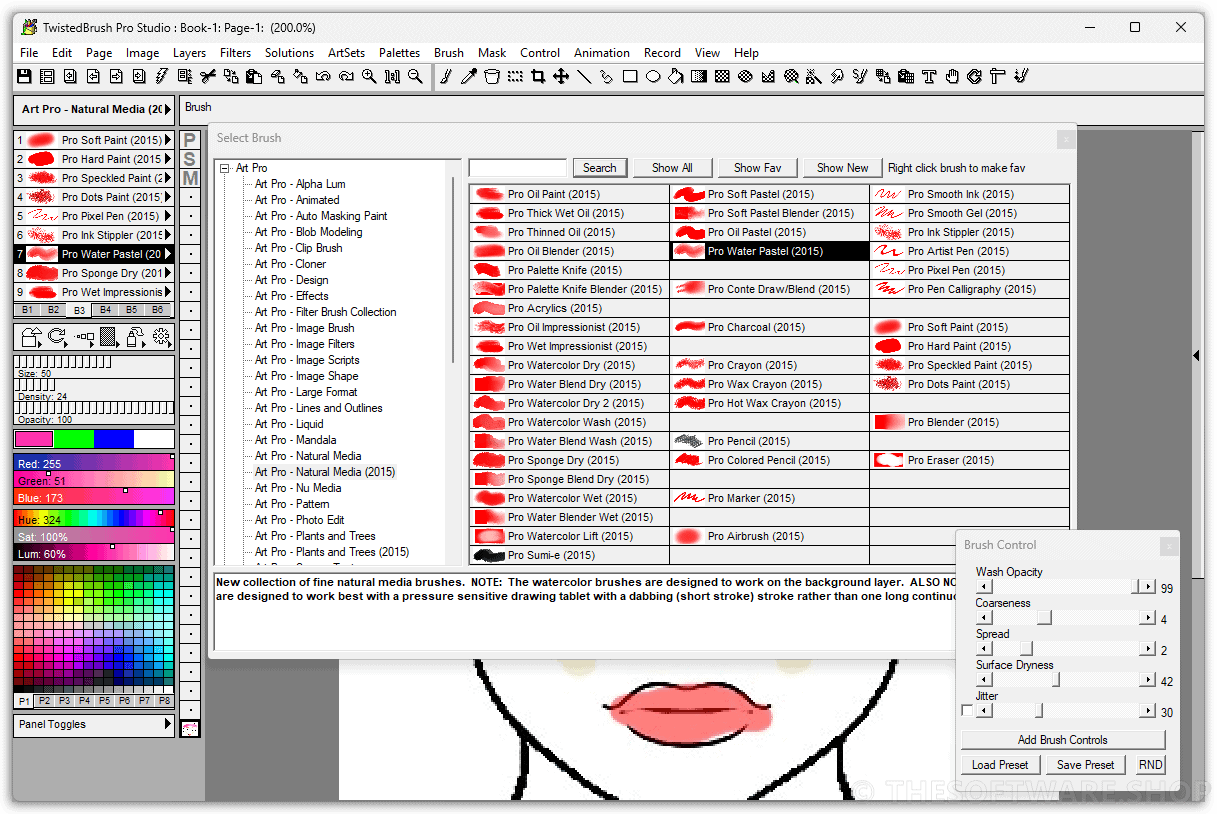Click the Surface Dryness slider

[1066, 680]
